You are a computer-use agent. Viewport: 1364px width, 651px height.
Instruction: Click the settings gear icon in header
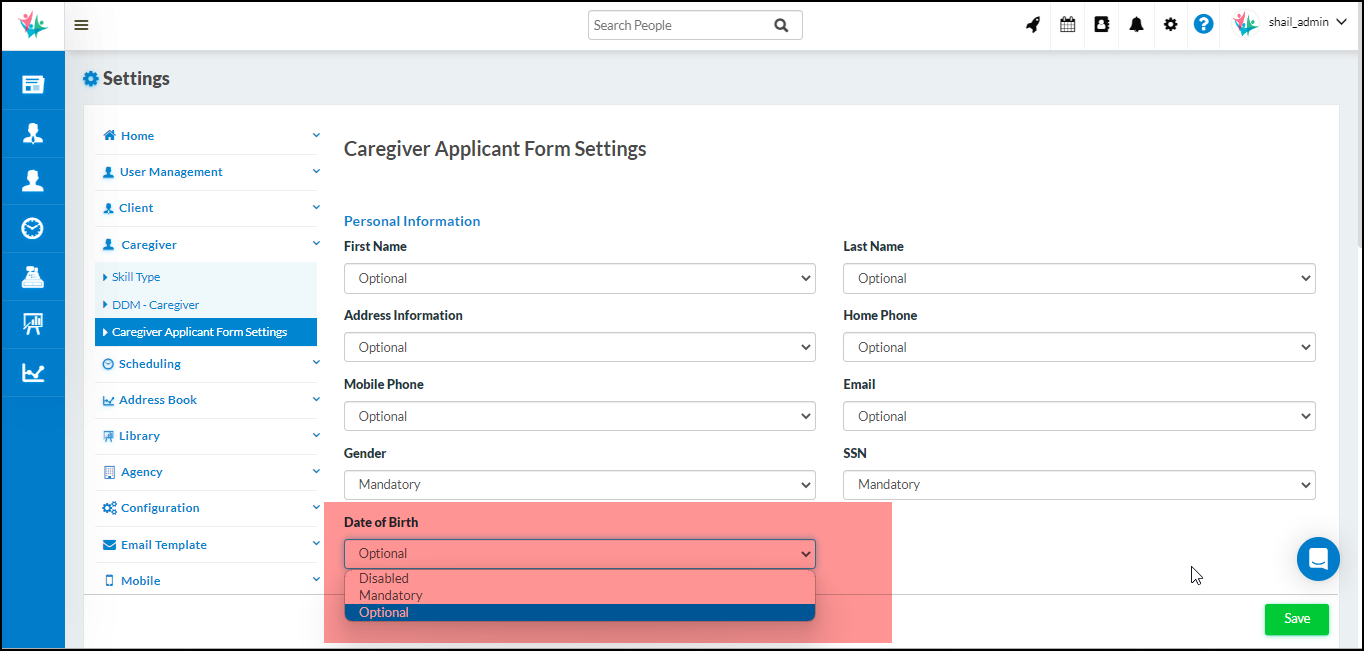pyautogui.click(x=1170, y=25)
